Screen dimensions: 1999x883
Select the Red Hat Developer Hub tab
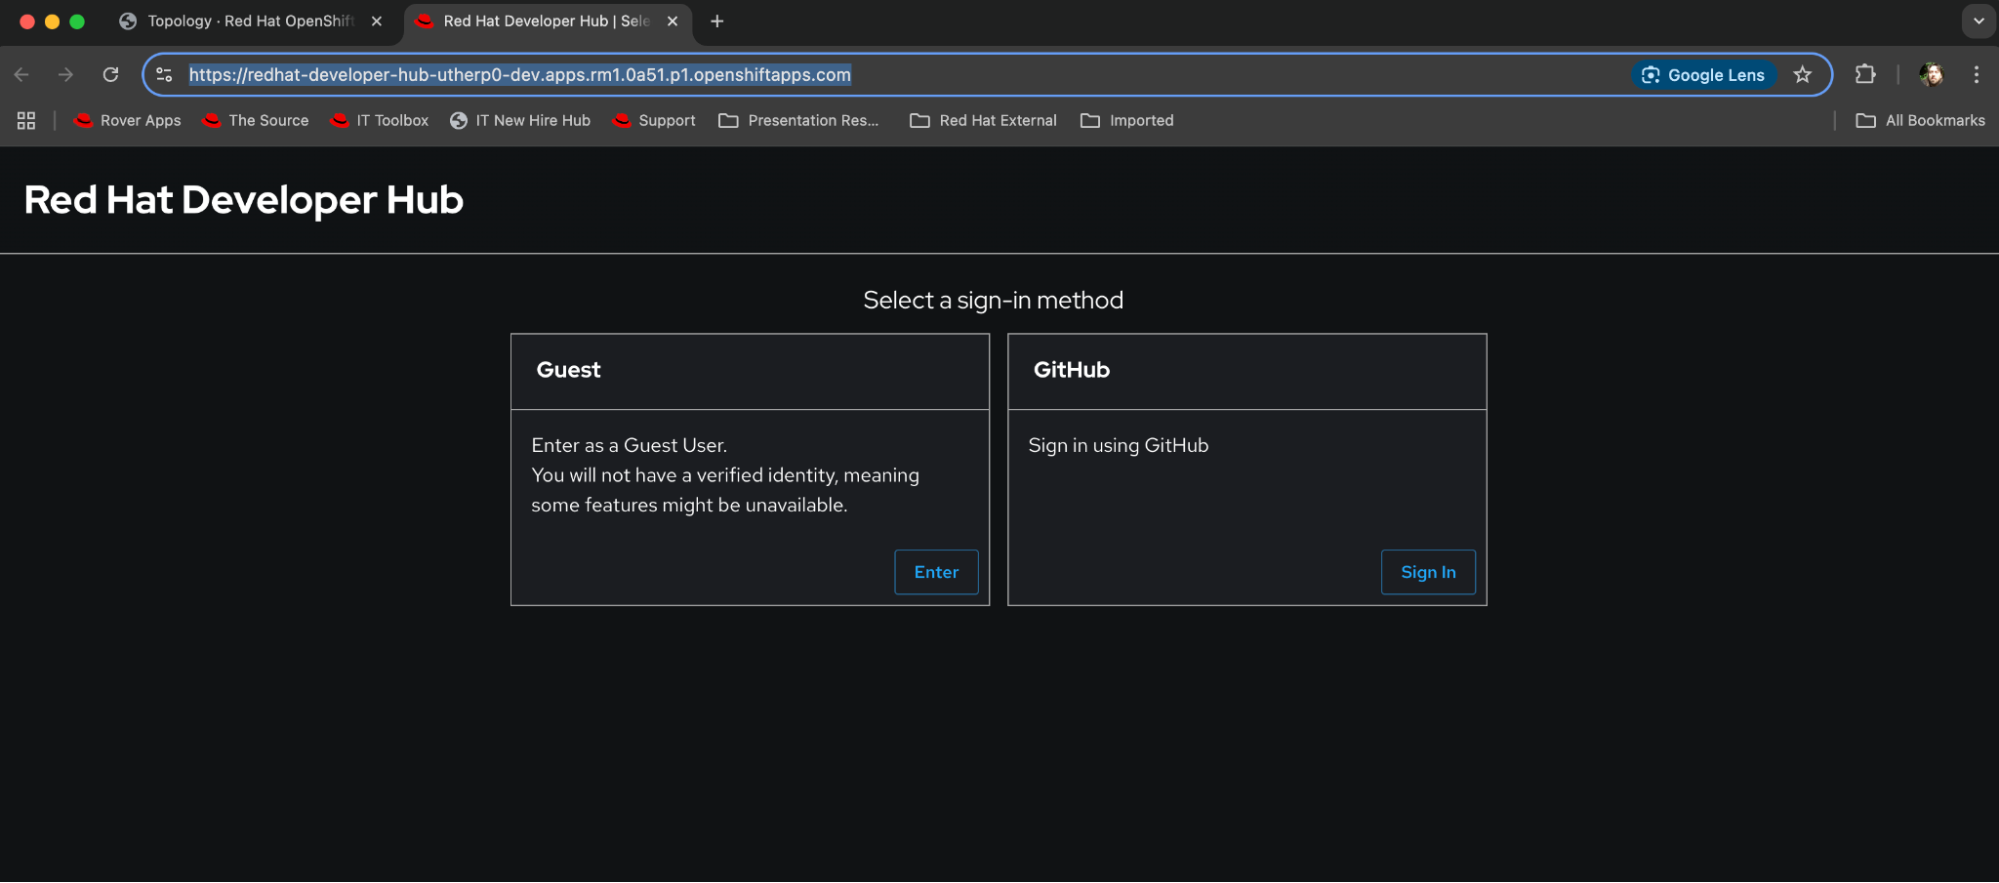(535, 21)
